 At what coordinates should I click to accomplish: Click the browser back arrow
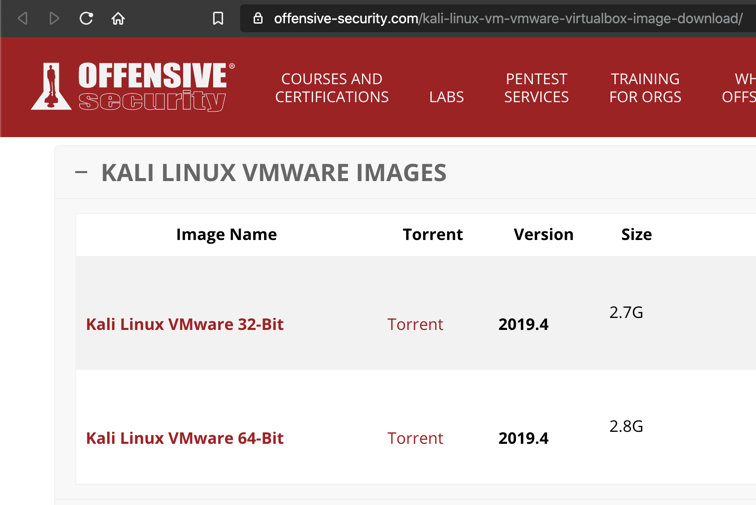click(x=23, y=18)
